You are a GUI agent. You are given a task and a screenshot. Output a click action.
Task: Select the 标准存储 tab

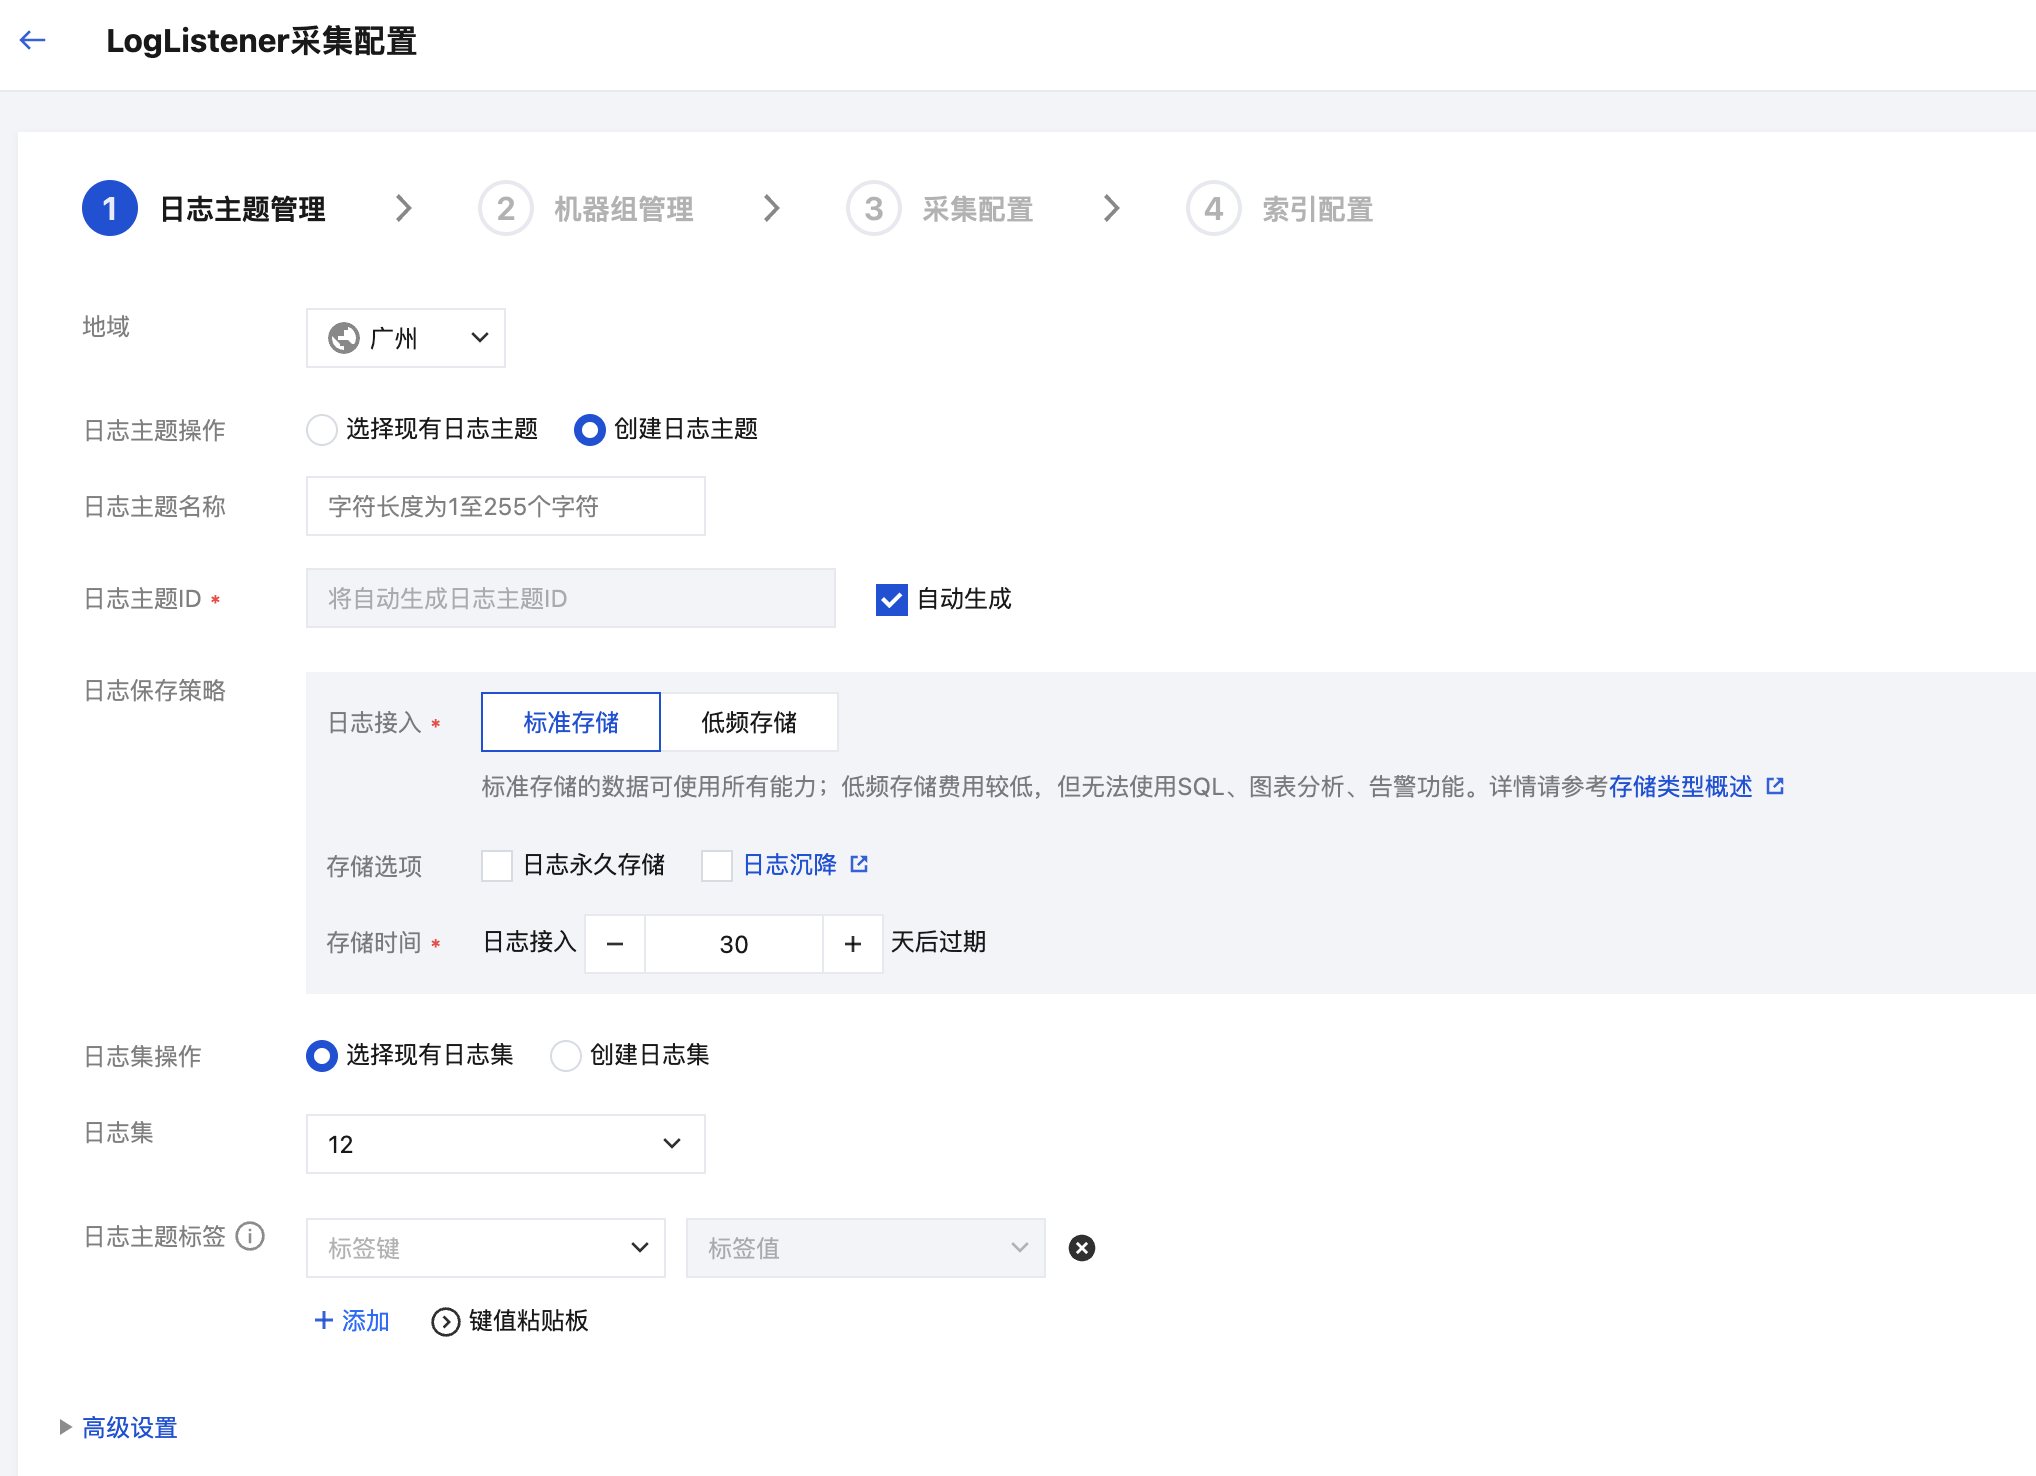tap(571, 722)
